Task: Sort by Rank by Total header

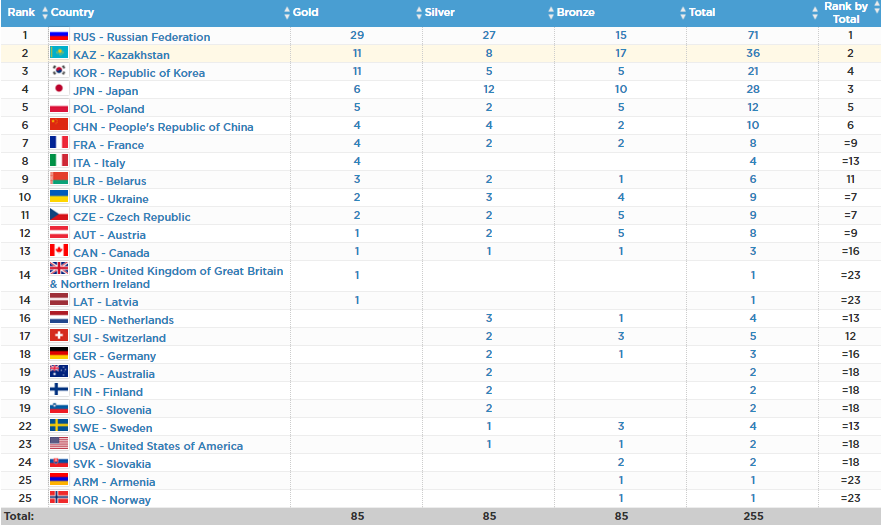Action: point(846,13)
